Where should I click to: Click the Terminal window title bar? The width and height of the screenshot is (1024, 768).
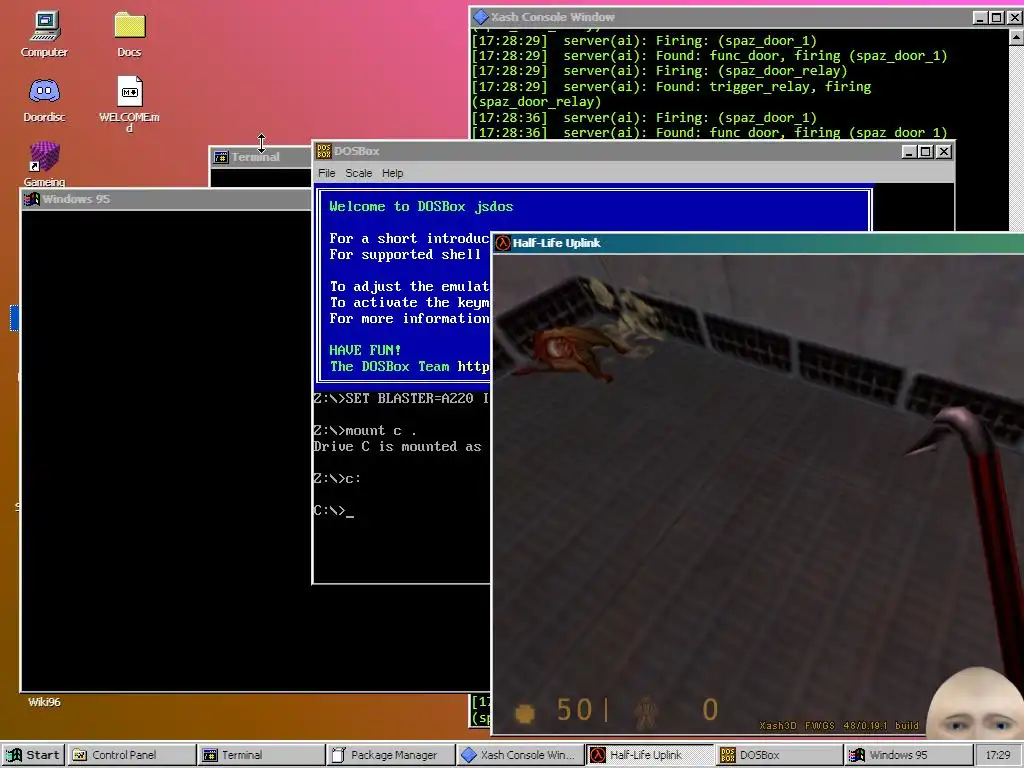coord(261,157)
